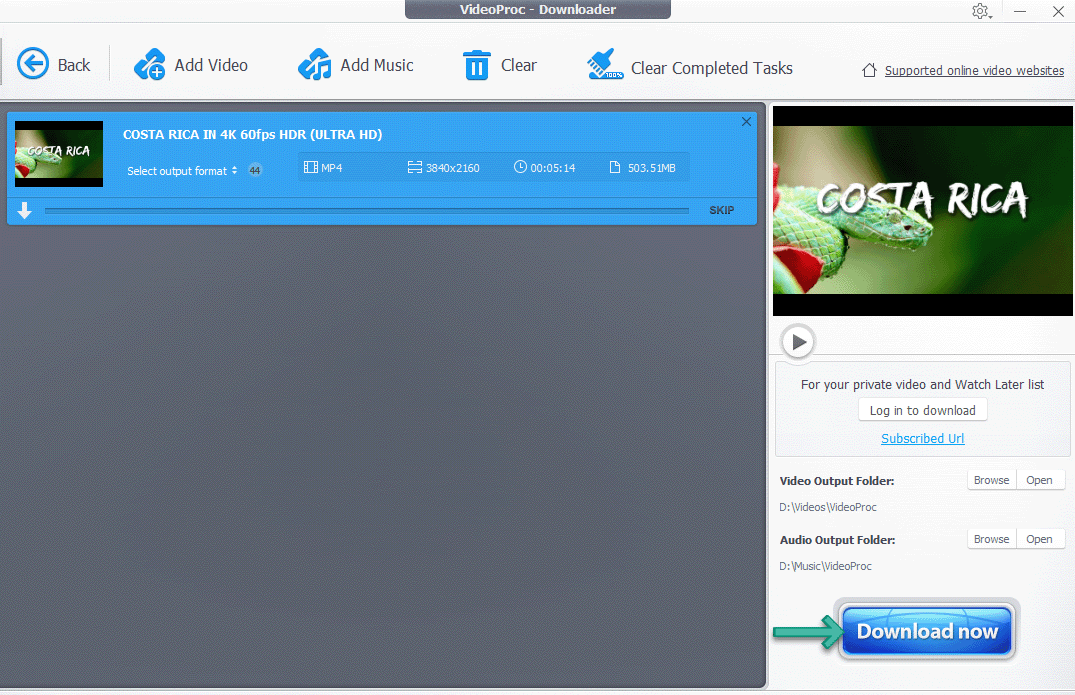Click the video title COSTA RICA IN 4K
The image size is (1075, 695).
[252, 134]
